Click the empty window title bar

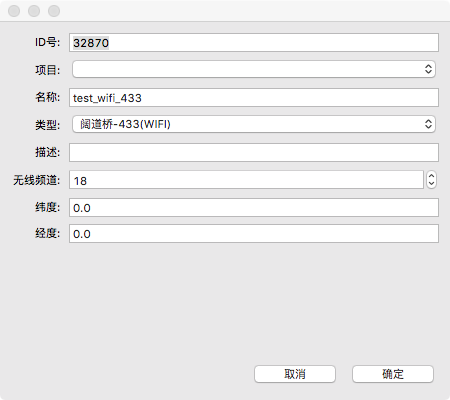point(253,11)
